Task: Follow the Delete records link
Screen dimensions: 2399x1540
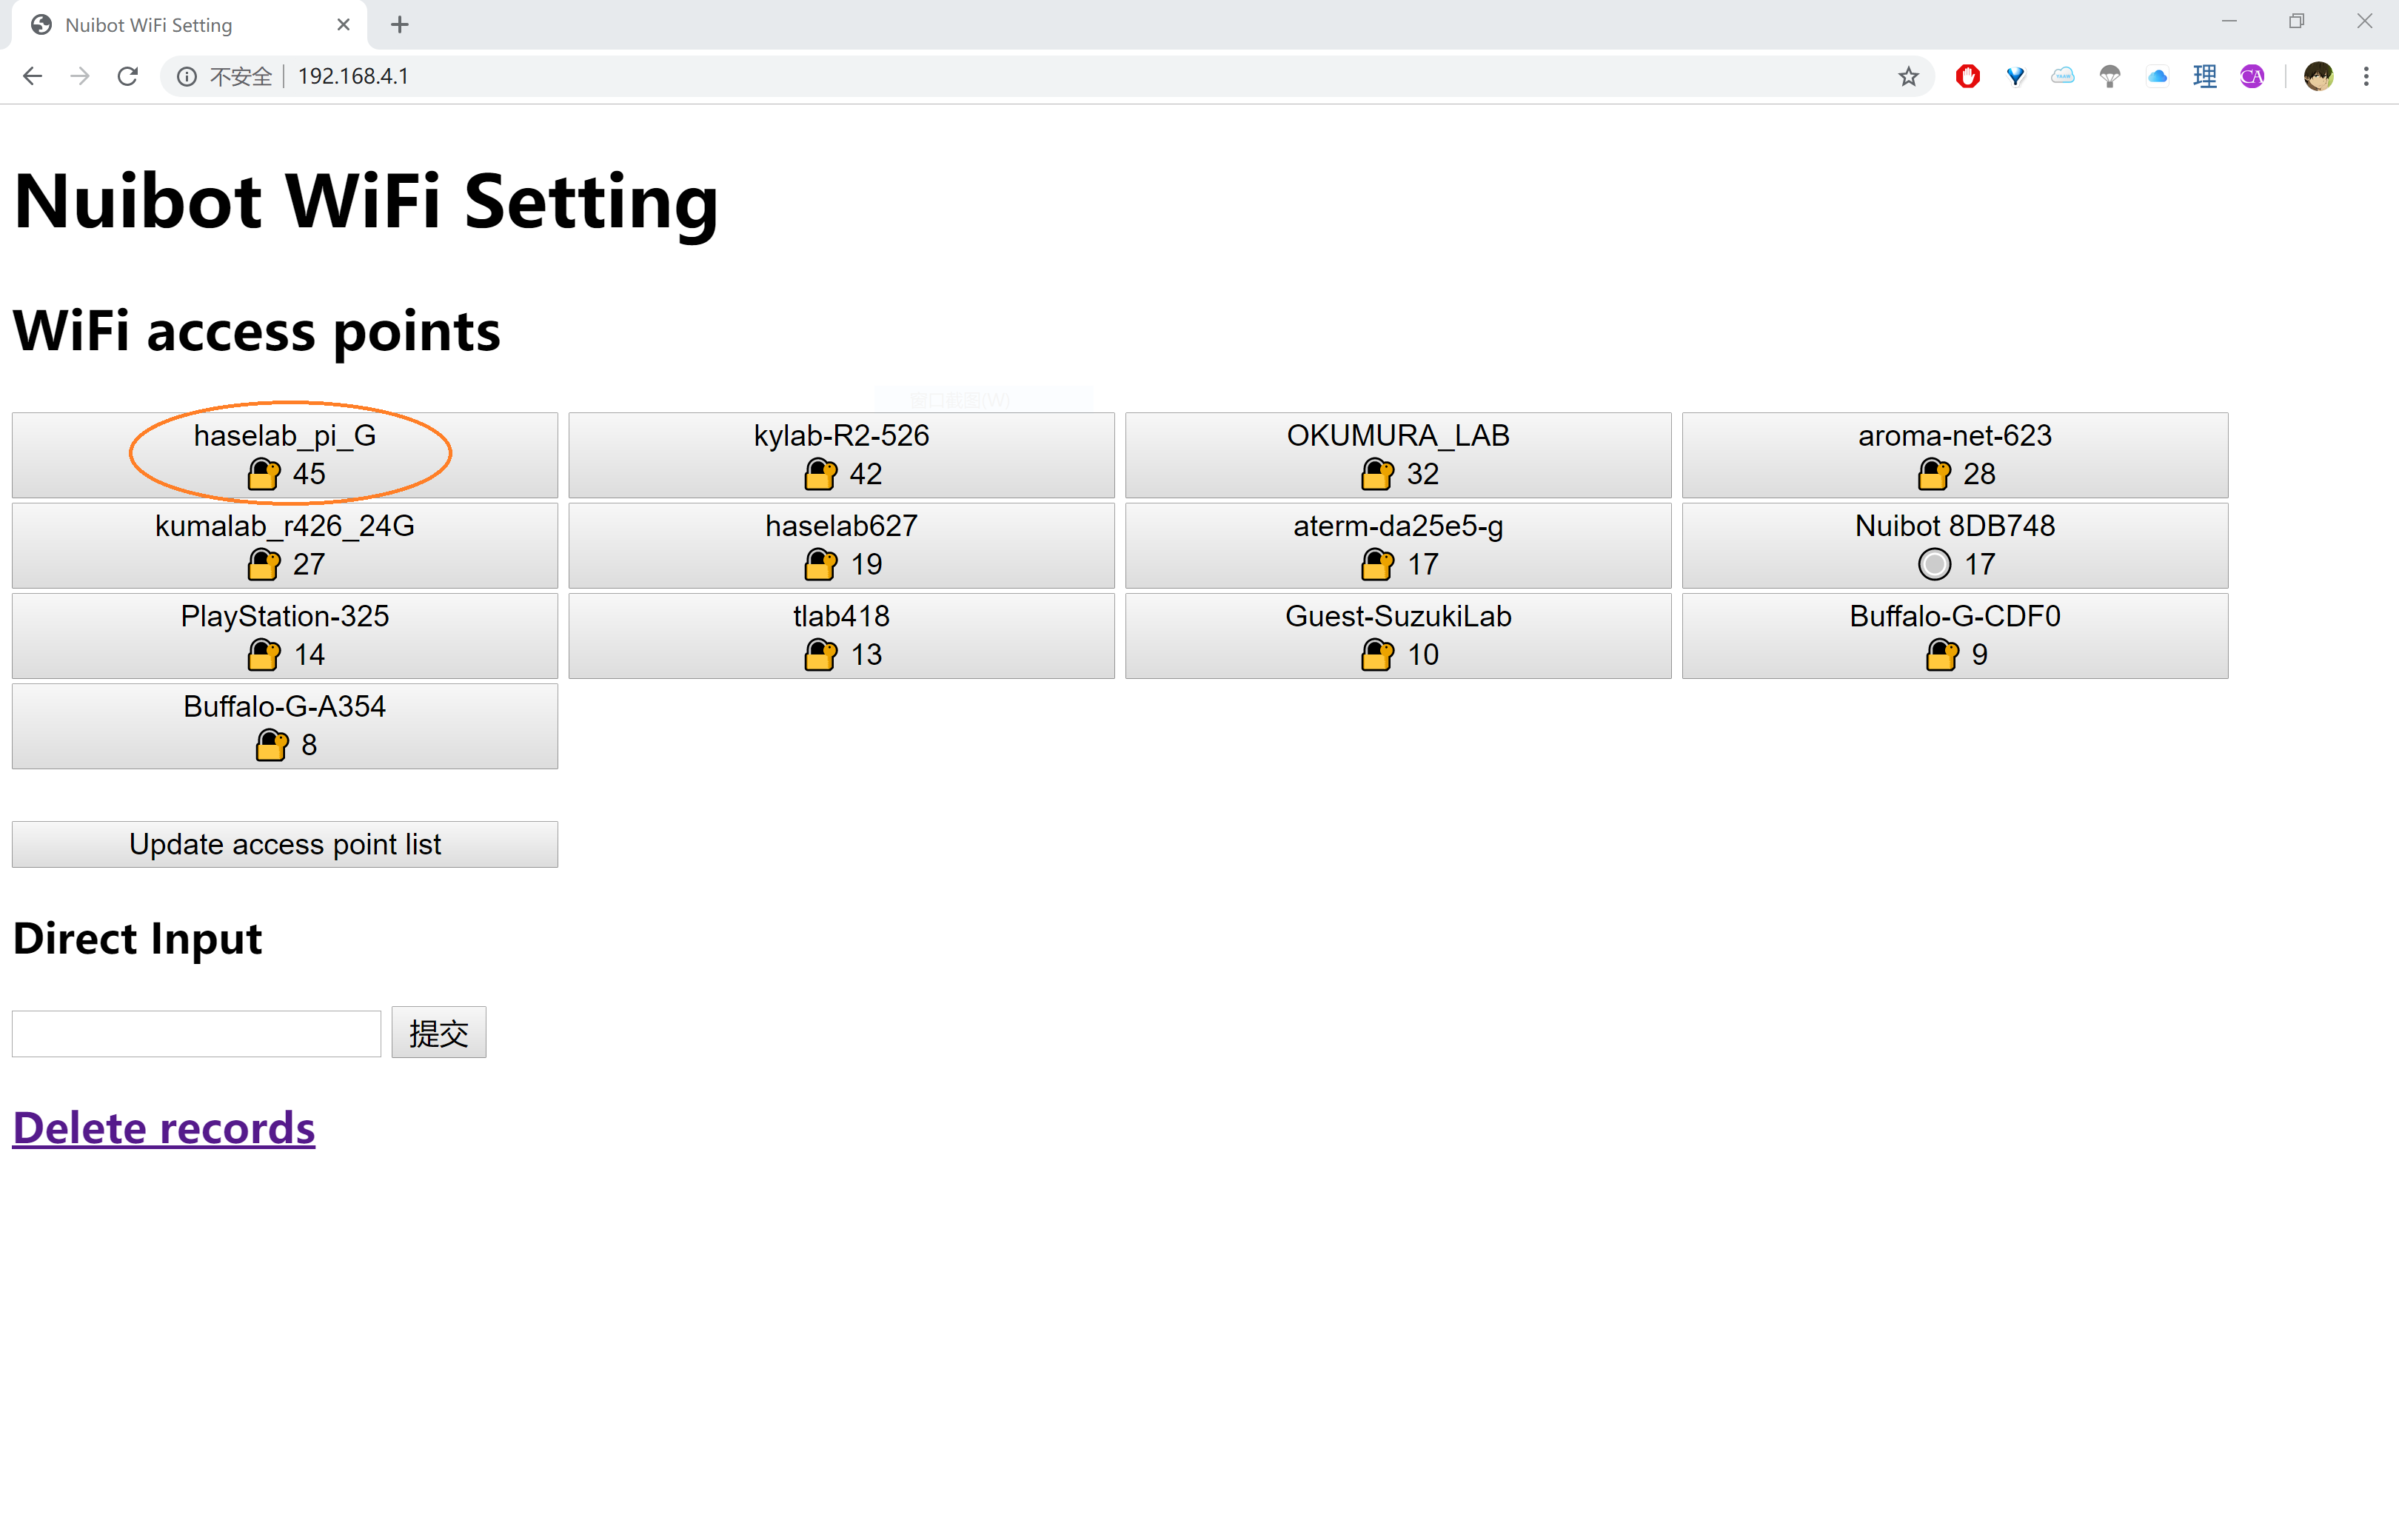Action: tap(164, 1127)
